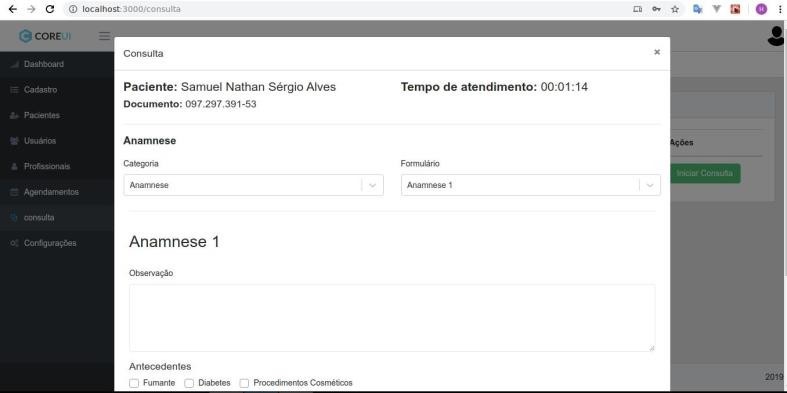Open the user avatar menu
Viewport: 787px width, 393px height.
(x=776, y=36)
